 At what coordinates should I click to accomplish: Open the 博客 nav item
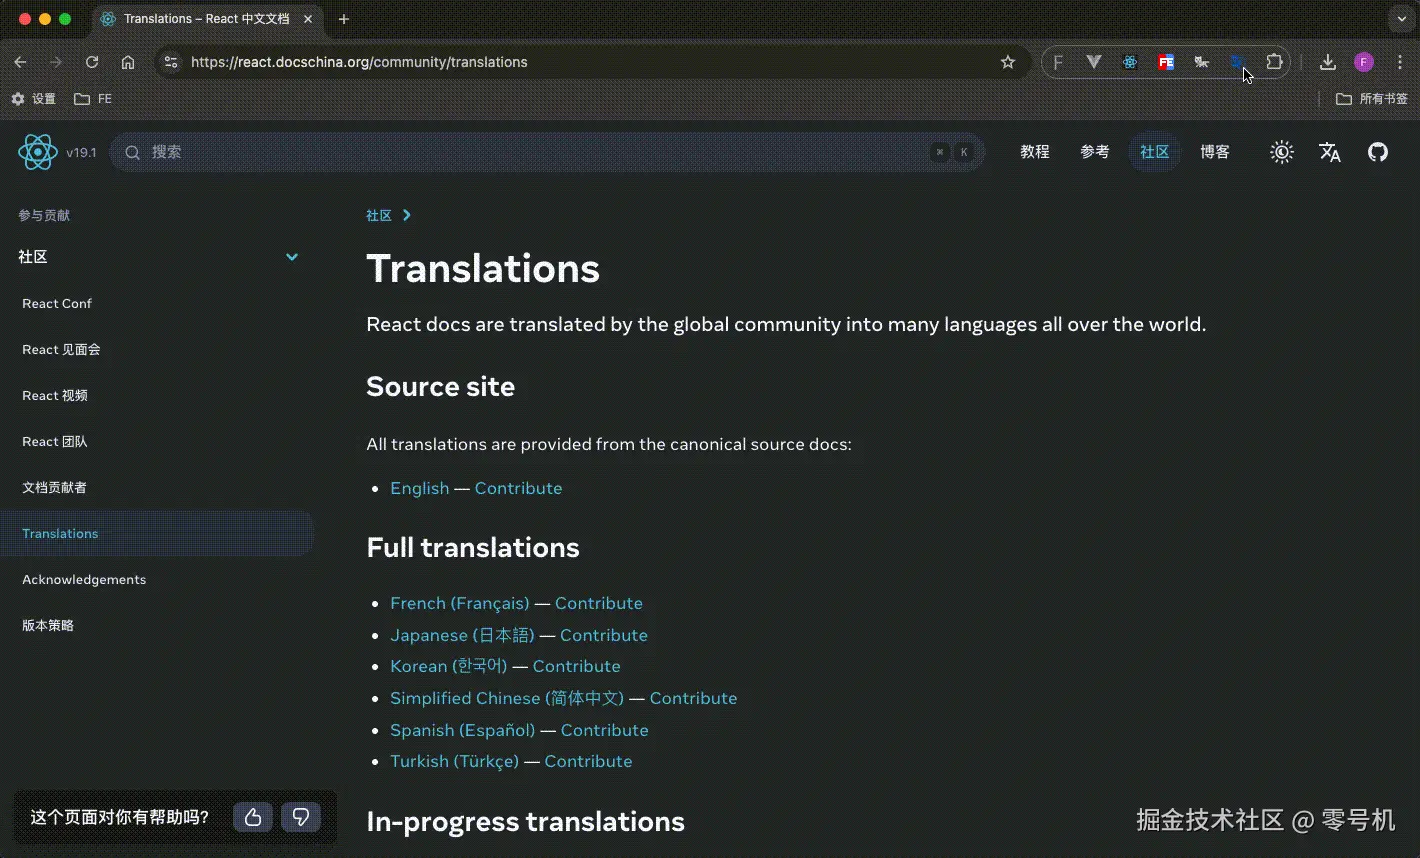(1215, 152)
